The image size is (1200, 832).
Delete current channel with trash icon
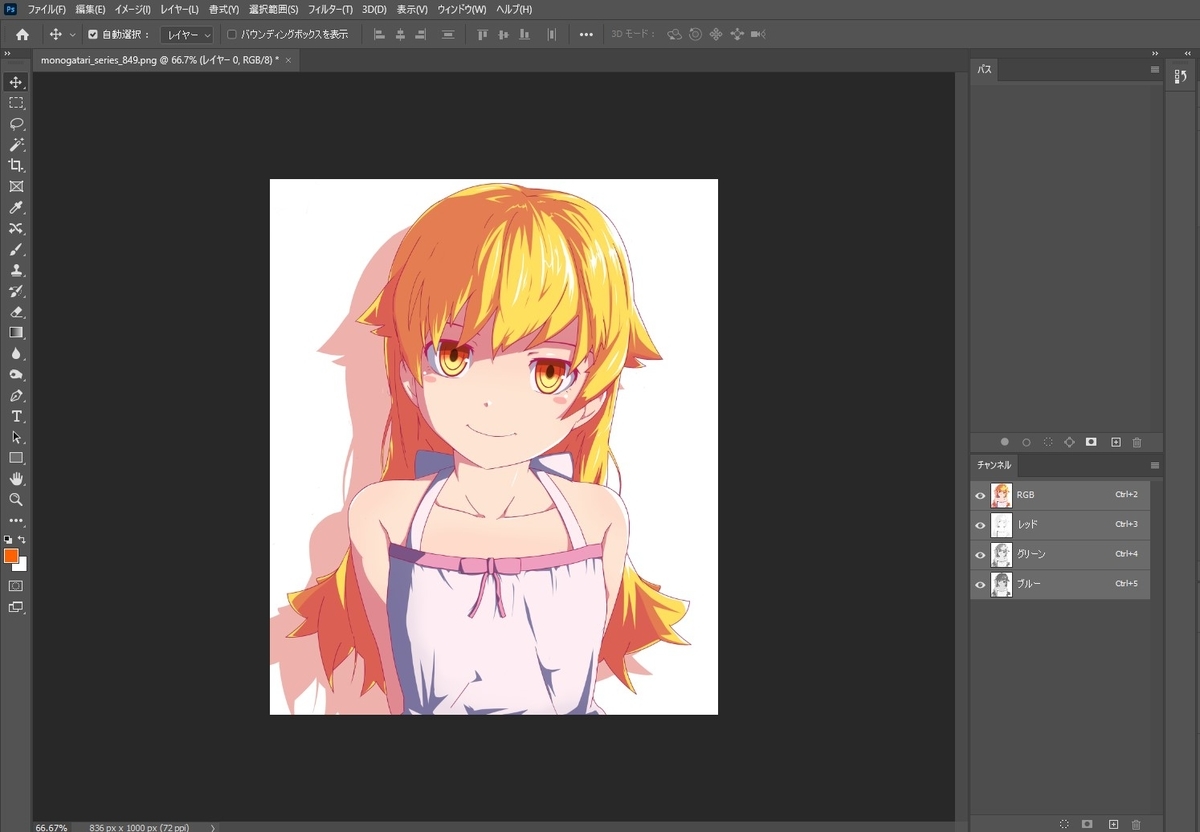pyautogui.click(x=1136, y=824)
